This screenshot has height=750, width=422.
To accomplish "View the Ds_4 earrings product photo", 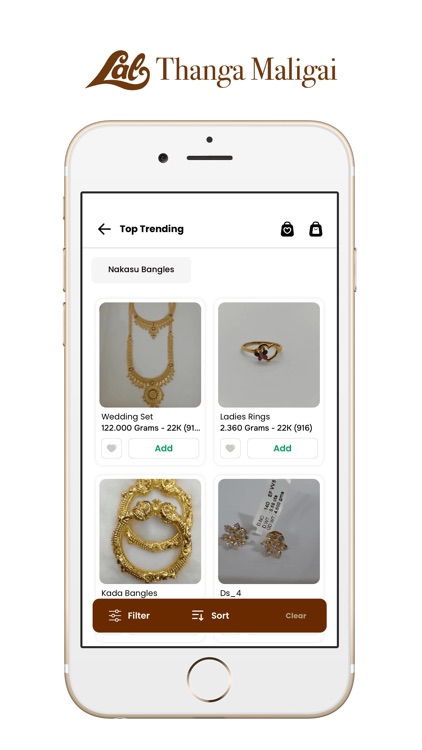I will pyautogui.click(x=269, y=531).
